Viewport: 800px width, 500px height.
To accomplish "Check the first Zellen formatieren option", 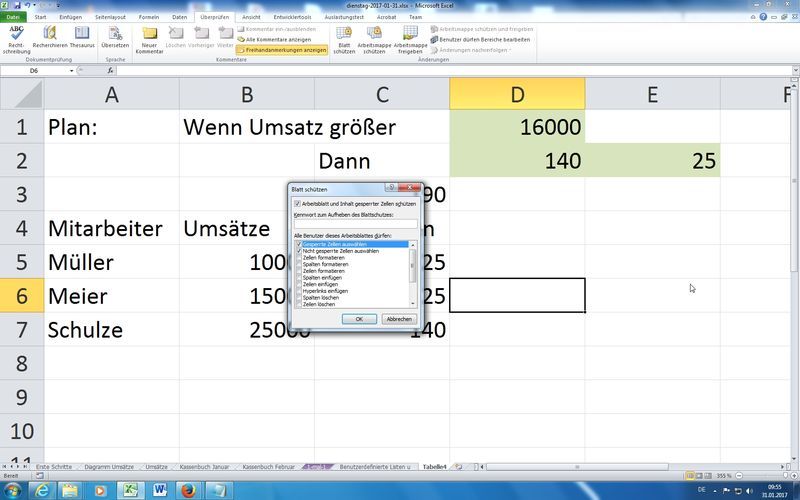I will point(298,258).
